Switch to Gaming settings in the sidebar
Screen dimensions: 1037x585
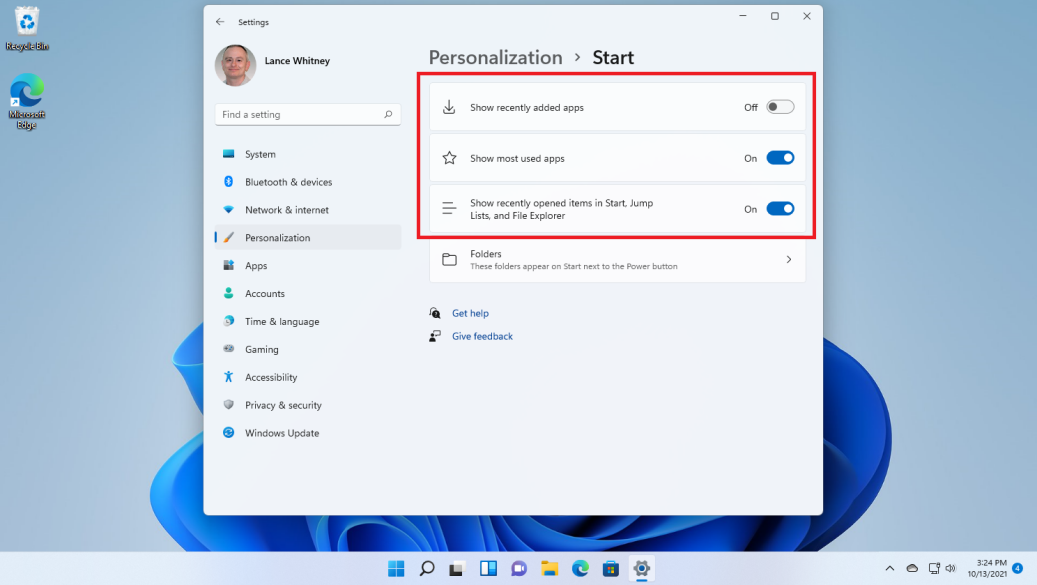point(262,349)
